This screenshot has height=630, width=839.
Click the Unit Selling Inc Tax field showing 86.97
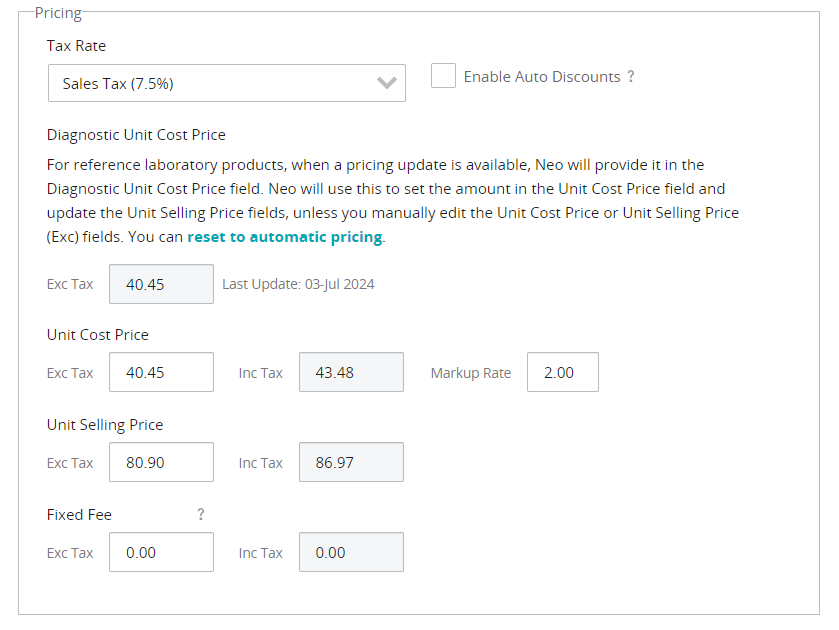click(x=351, y=462)
